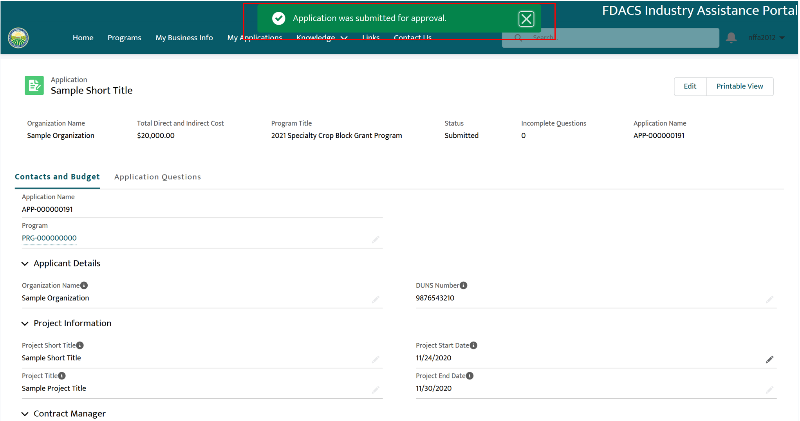Open Programs in the navigation bar
The width and height of the screenshot is (800, 421).
(x=124, y=38)
